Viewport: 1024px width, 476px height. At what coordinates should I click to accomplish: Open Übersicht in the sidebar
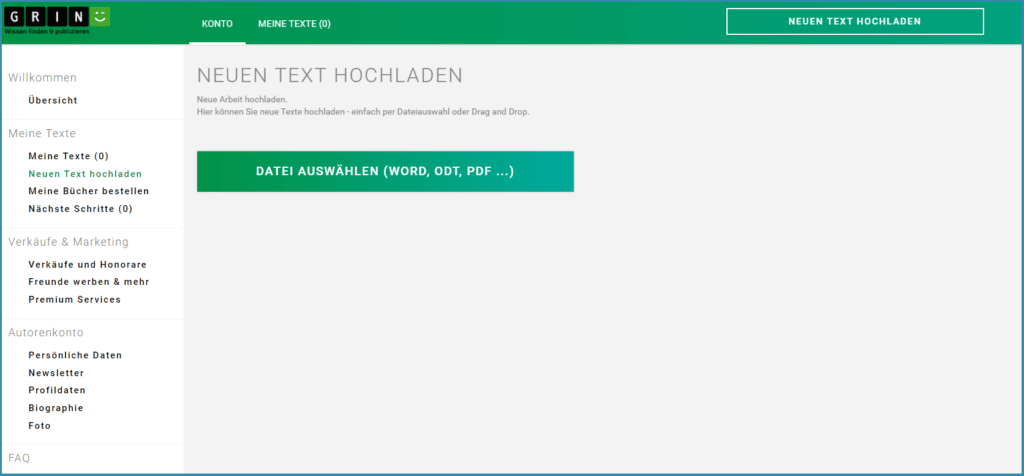tap(53, 100)
